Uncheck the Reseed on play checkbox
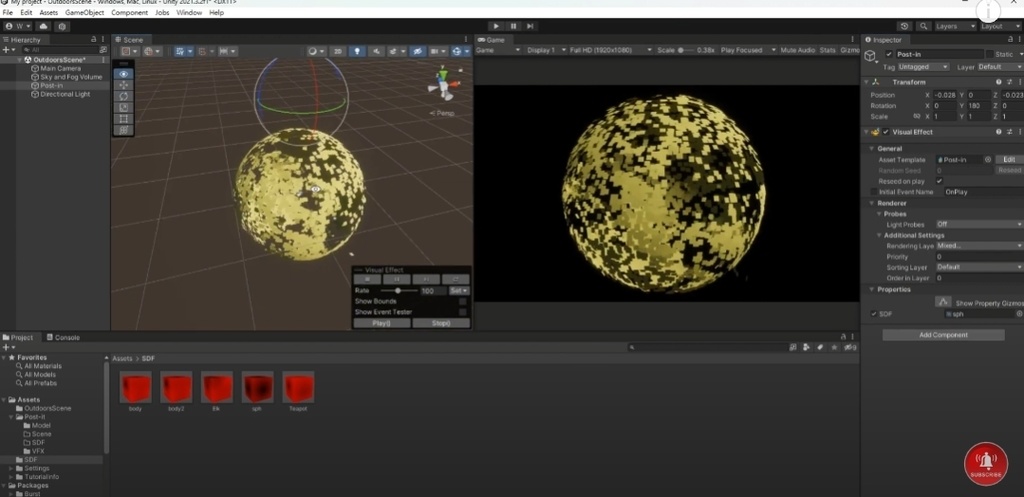 coord(939,181)
